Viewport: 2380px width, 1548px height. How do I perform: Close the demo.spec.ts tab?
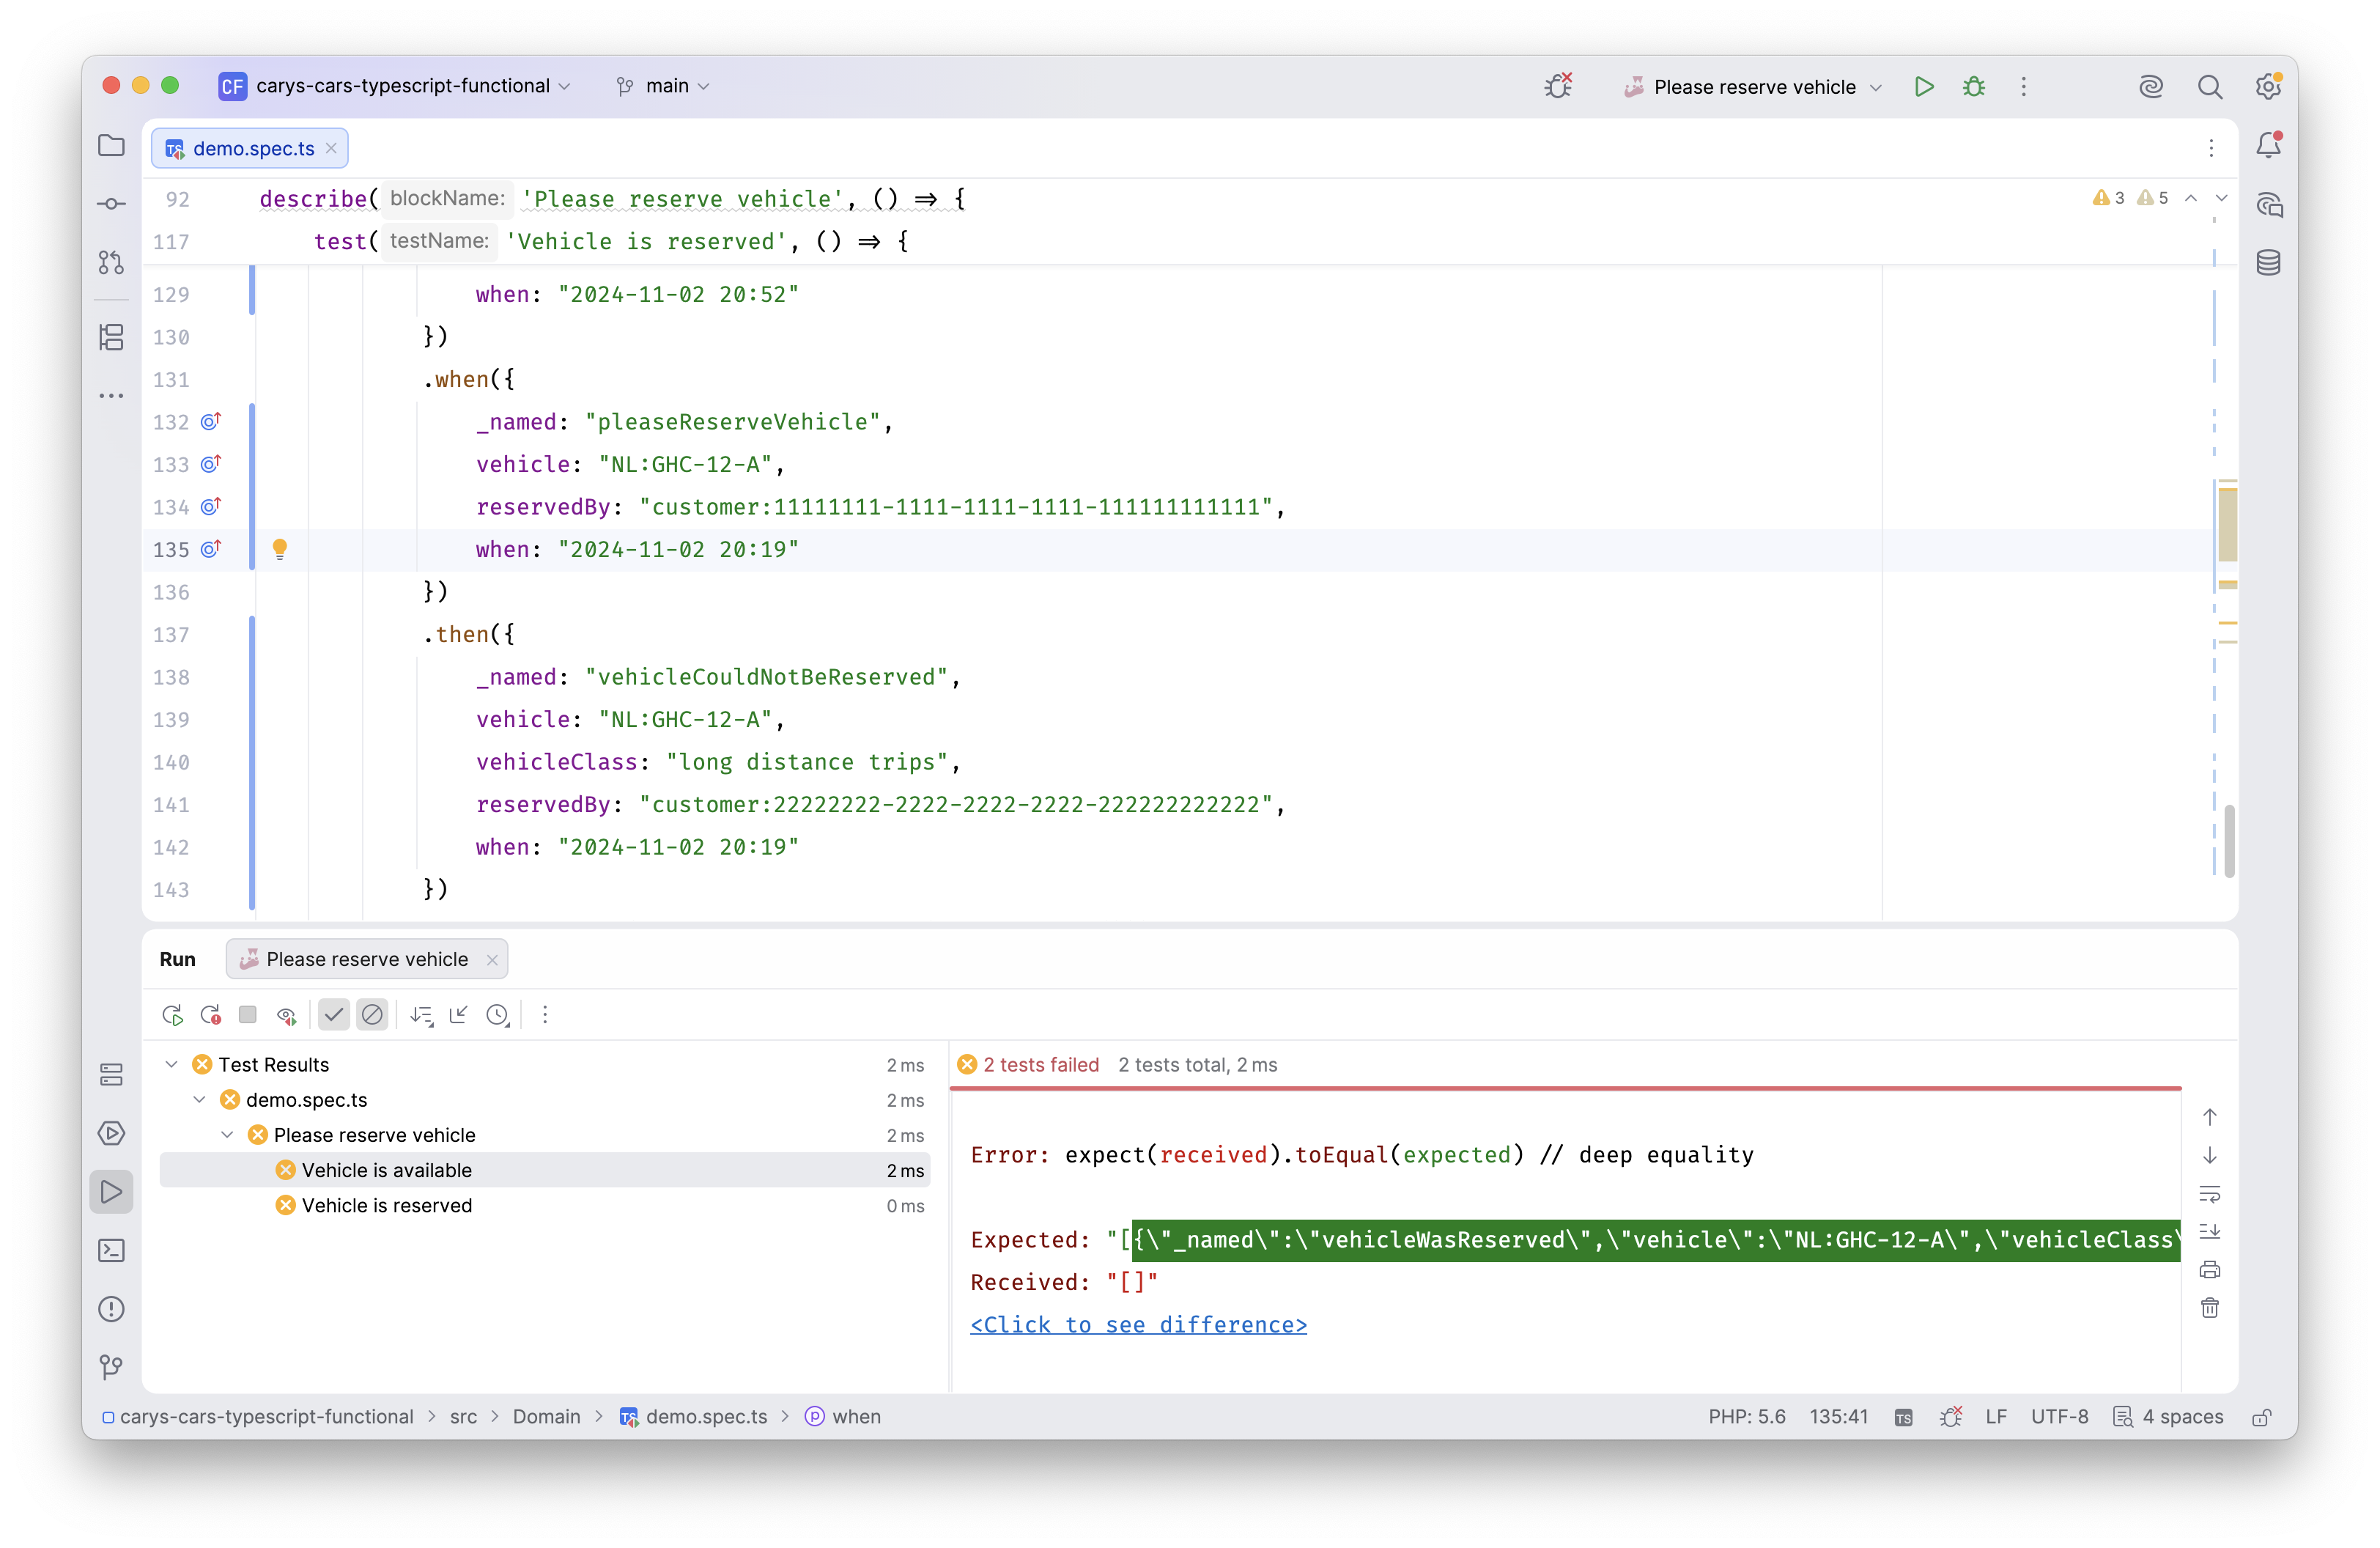pyautogui.click(x=331, y=148)
